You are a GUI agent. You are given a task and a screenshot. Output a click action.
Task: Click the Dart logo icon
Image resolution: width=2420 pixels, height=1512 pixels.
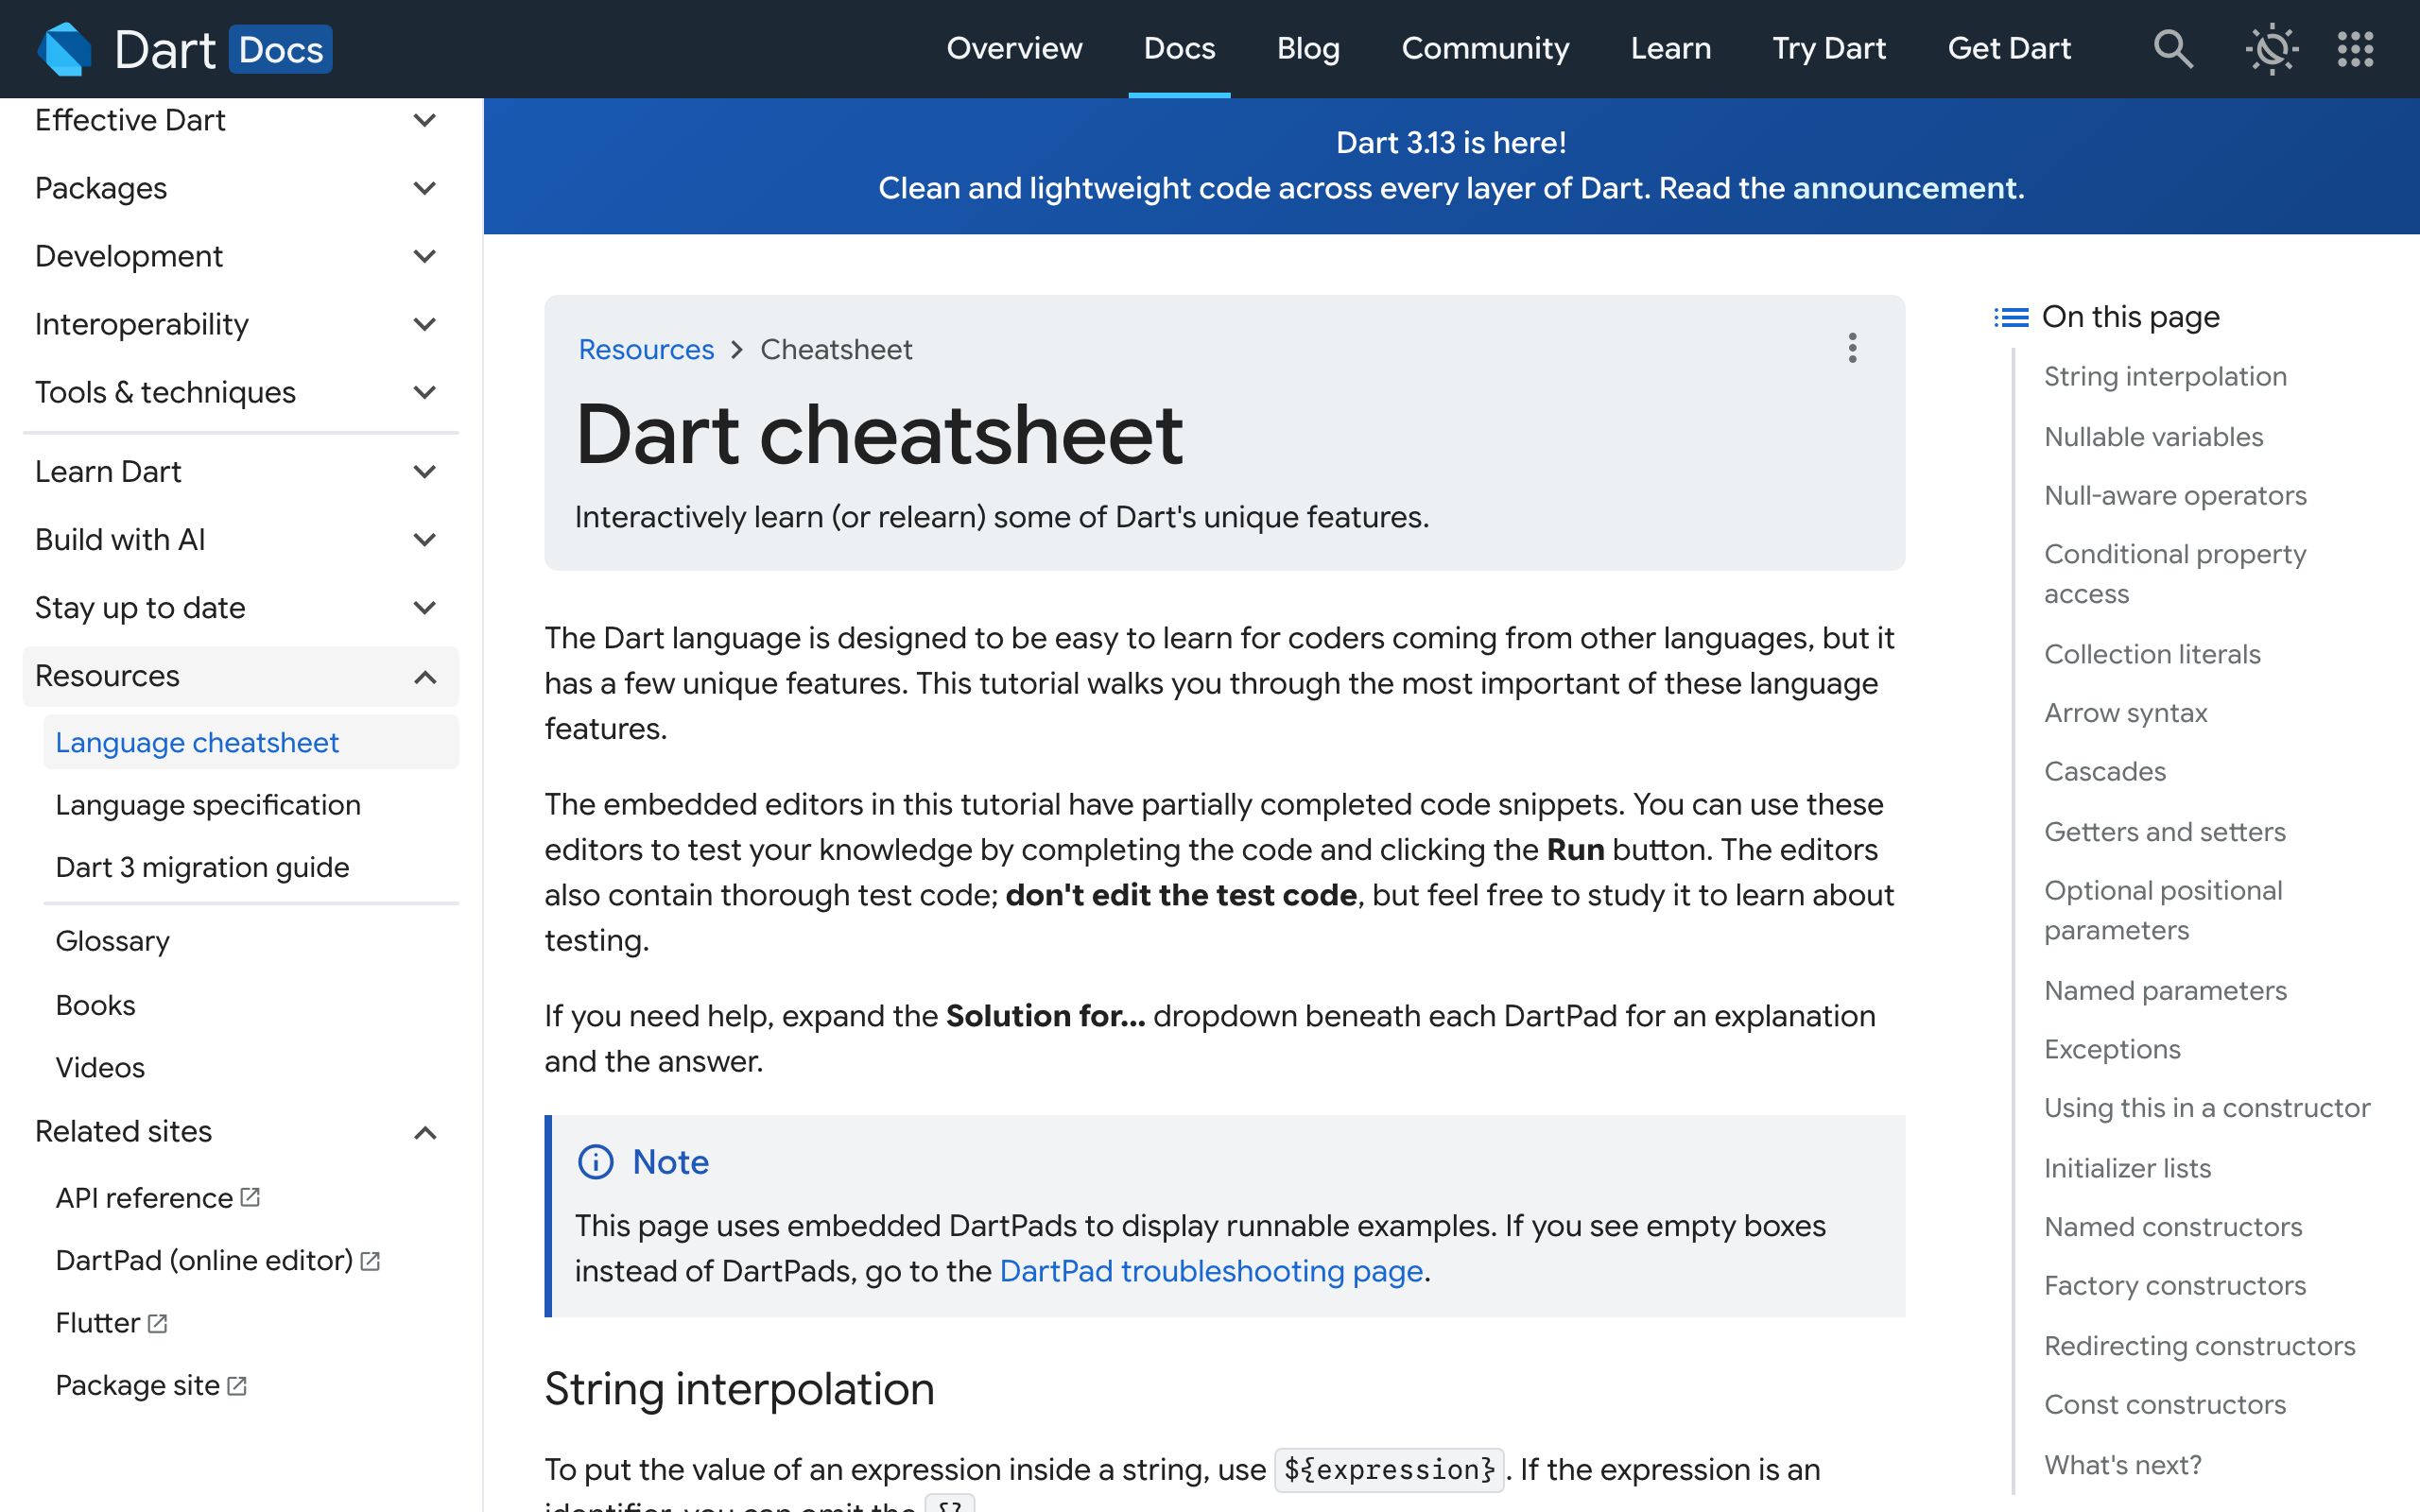point(64,48)
